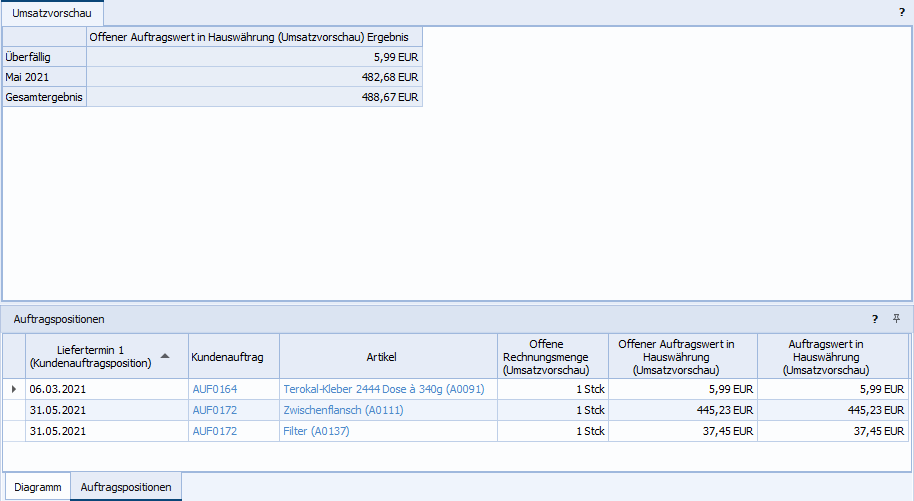Select the 06.03.2021 delivery date cell
914x501 pixels.
(58, 389)
